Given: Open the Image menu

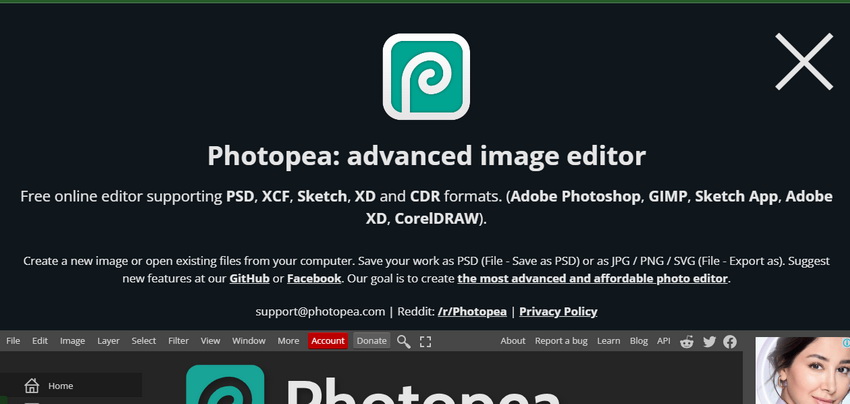Looking at the screenshot, I should click(x=72, y=341).
